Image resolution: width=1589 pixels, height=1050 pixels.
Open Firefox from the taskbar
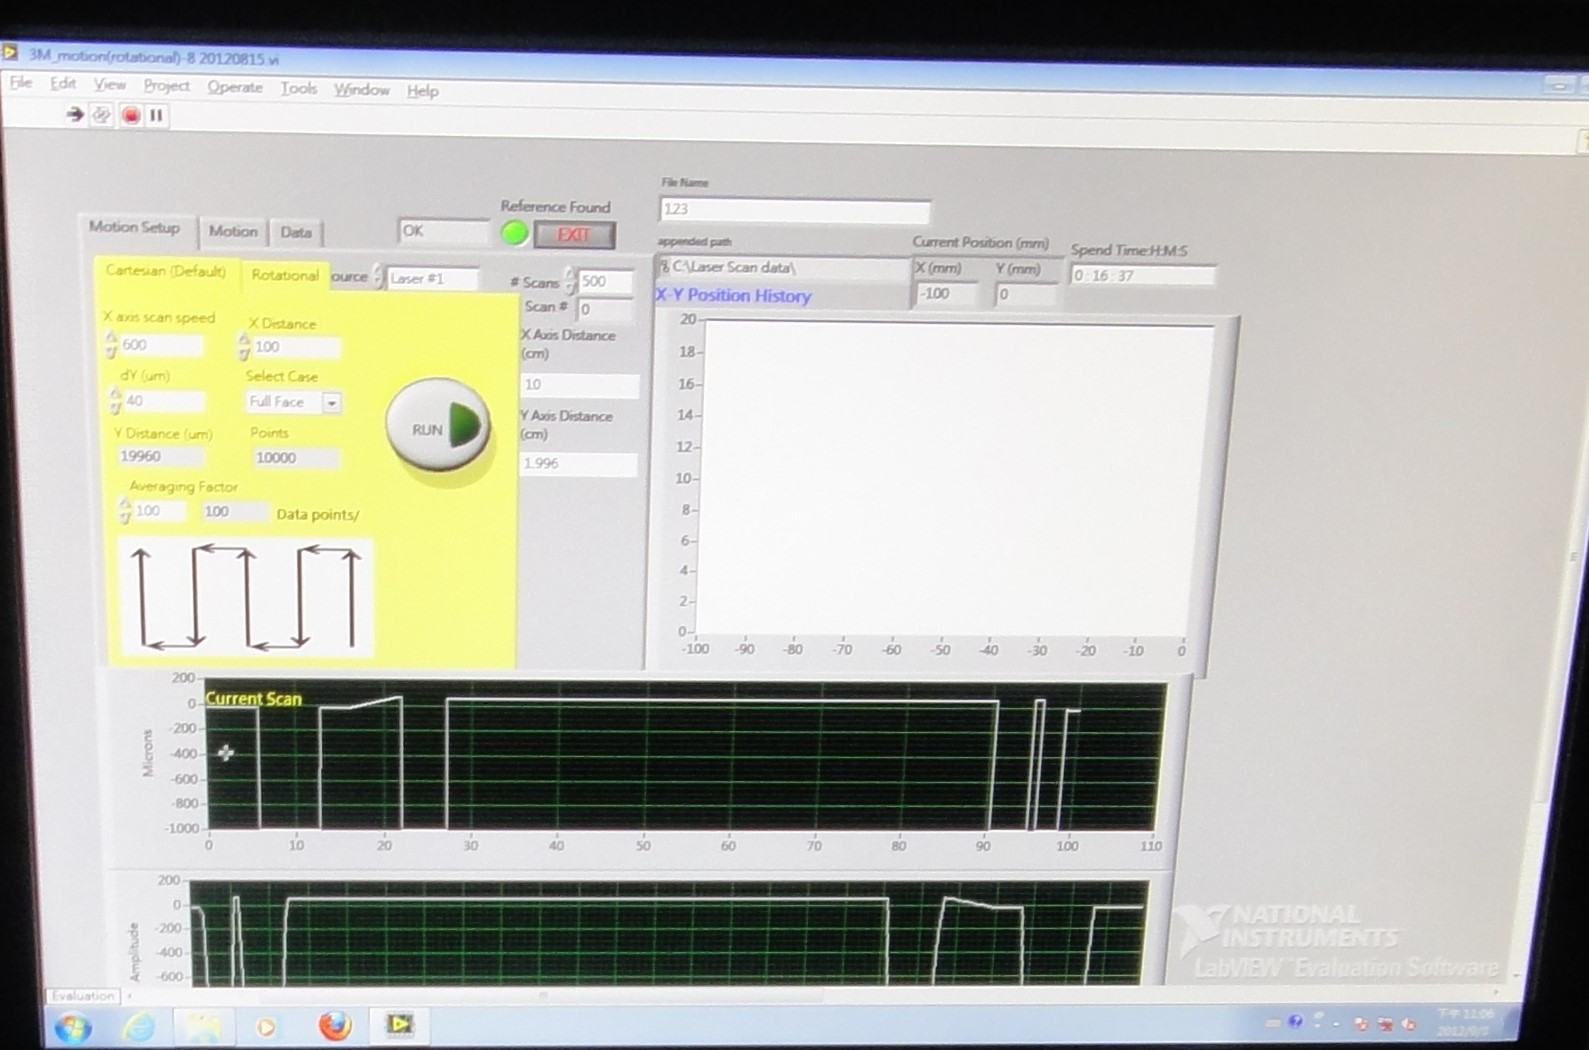pyautogui.click(x=335, y=1025)
